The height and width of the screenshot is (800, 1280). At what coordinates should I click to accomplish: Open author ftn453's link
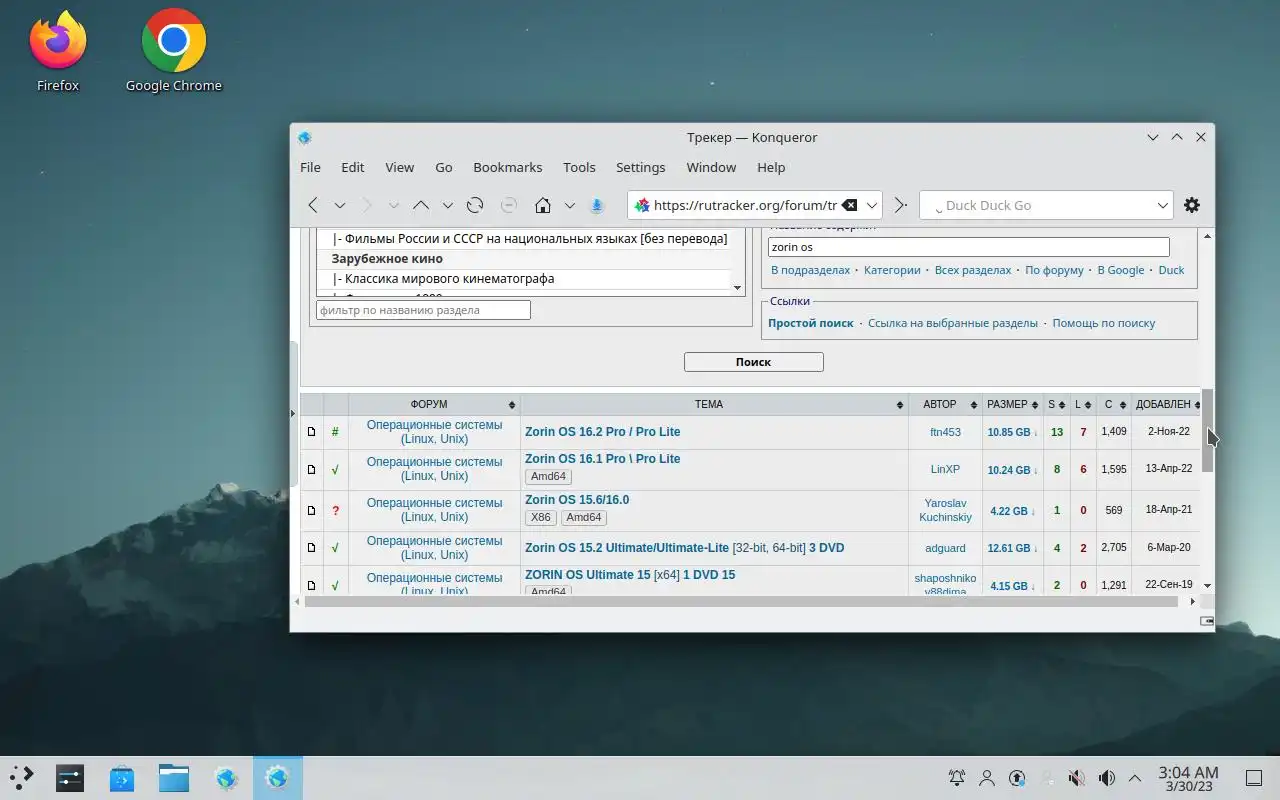click(945, 432)
